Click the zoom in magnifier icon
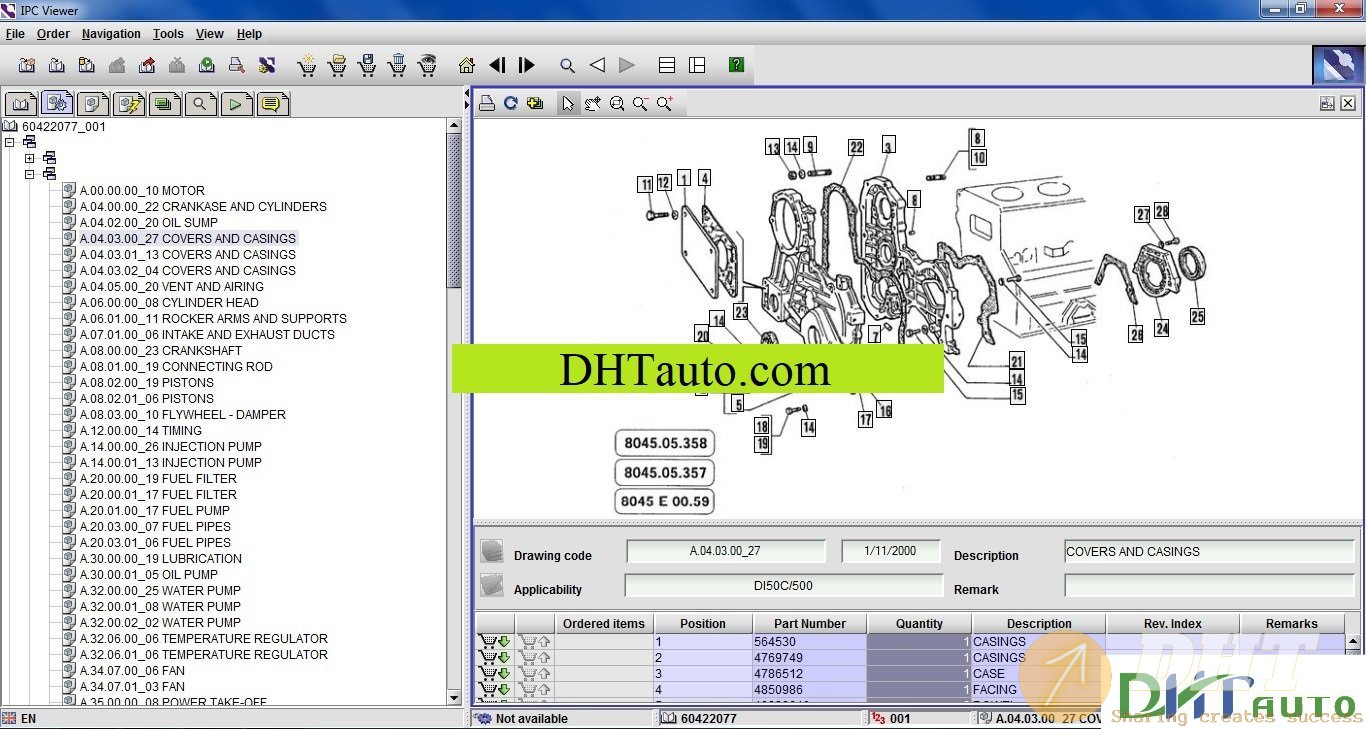This screenshot has height=729, width=1366. [665, 103]
